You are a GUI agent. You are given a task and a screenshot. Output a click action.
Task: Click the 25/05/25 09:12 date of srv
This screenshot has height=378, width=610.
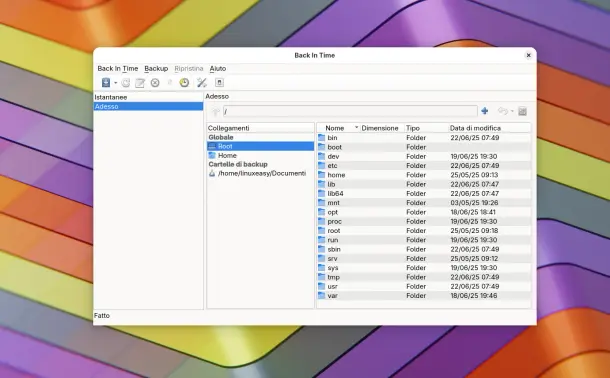click(x=474, y=259)
